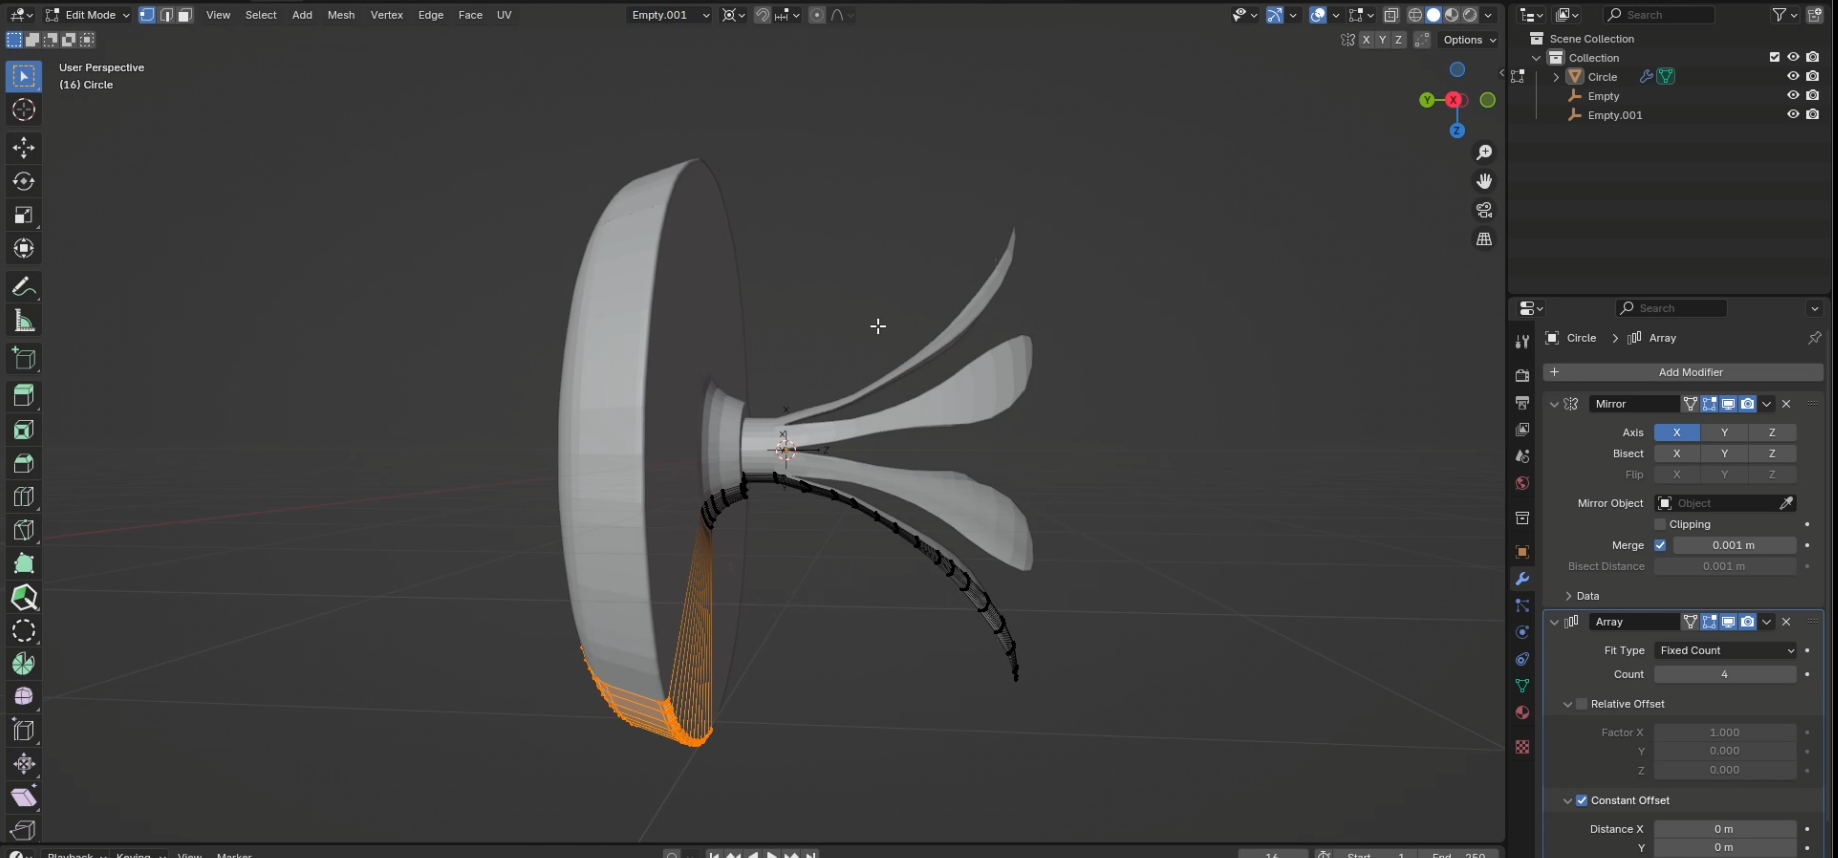Toggle Mirror Axis Y button

click(1724, 432)
